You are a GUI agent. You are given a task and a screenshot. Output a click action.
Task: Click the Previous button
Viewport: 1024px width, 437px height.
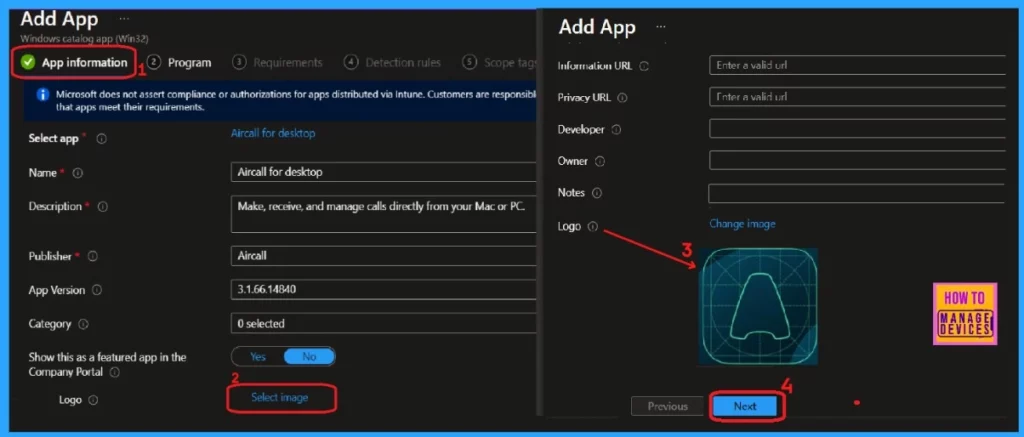tap(667, 406)
